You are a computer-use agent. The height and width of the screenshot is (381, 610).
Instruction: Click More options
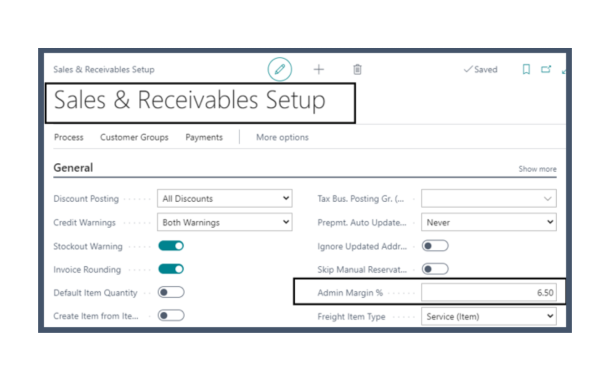[282, 137]
